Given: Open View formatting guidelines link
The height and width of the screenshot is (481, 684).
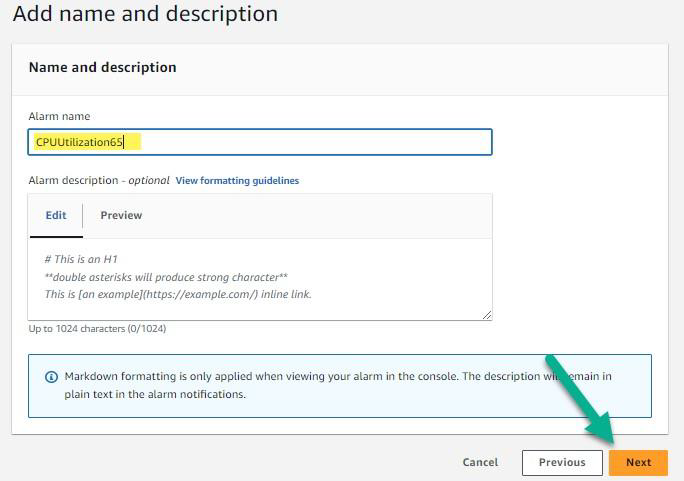Looking at the screenshot, I should [237, 181].
